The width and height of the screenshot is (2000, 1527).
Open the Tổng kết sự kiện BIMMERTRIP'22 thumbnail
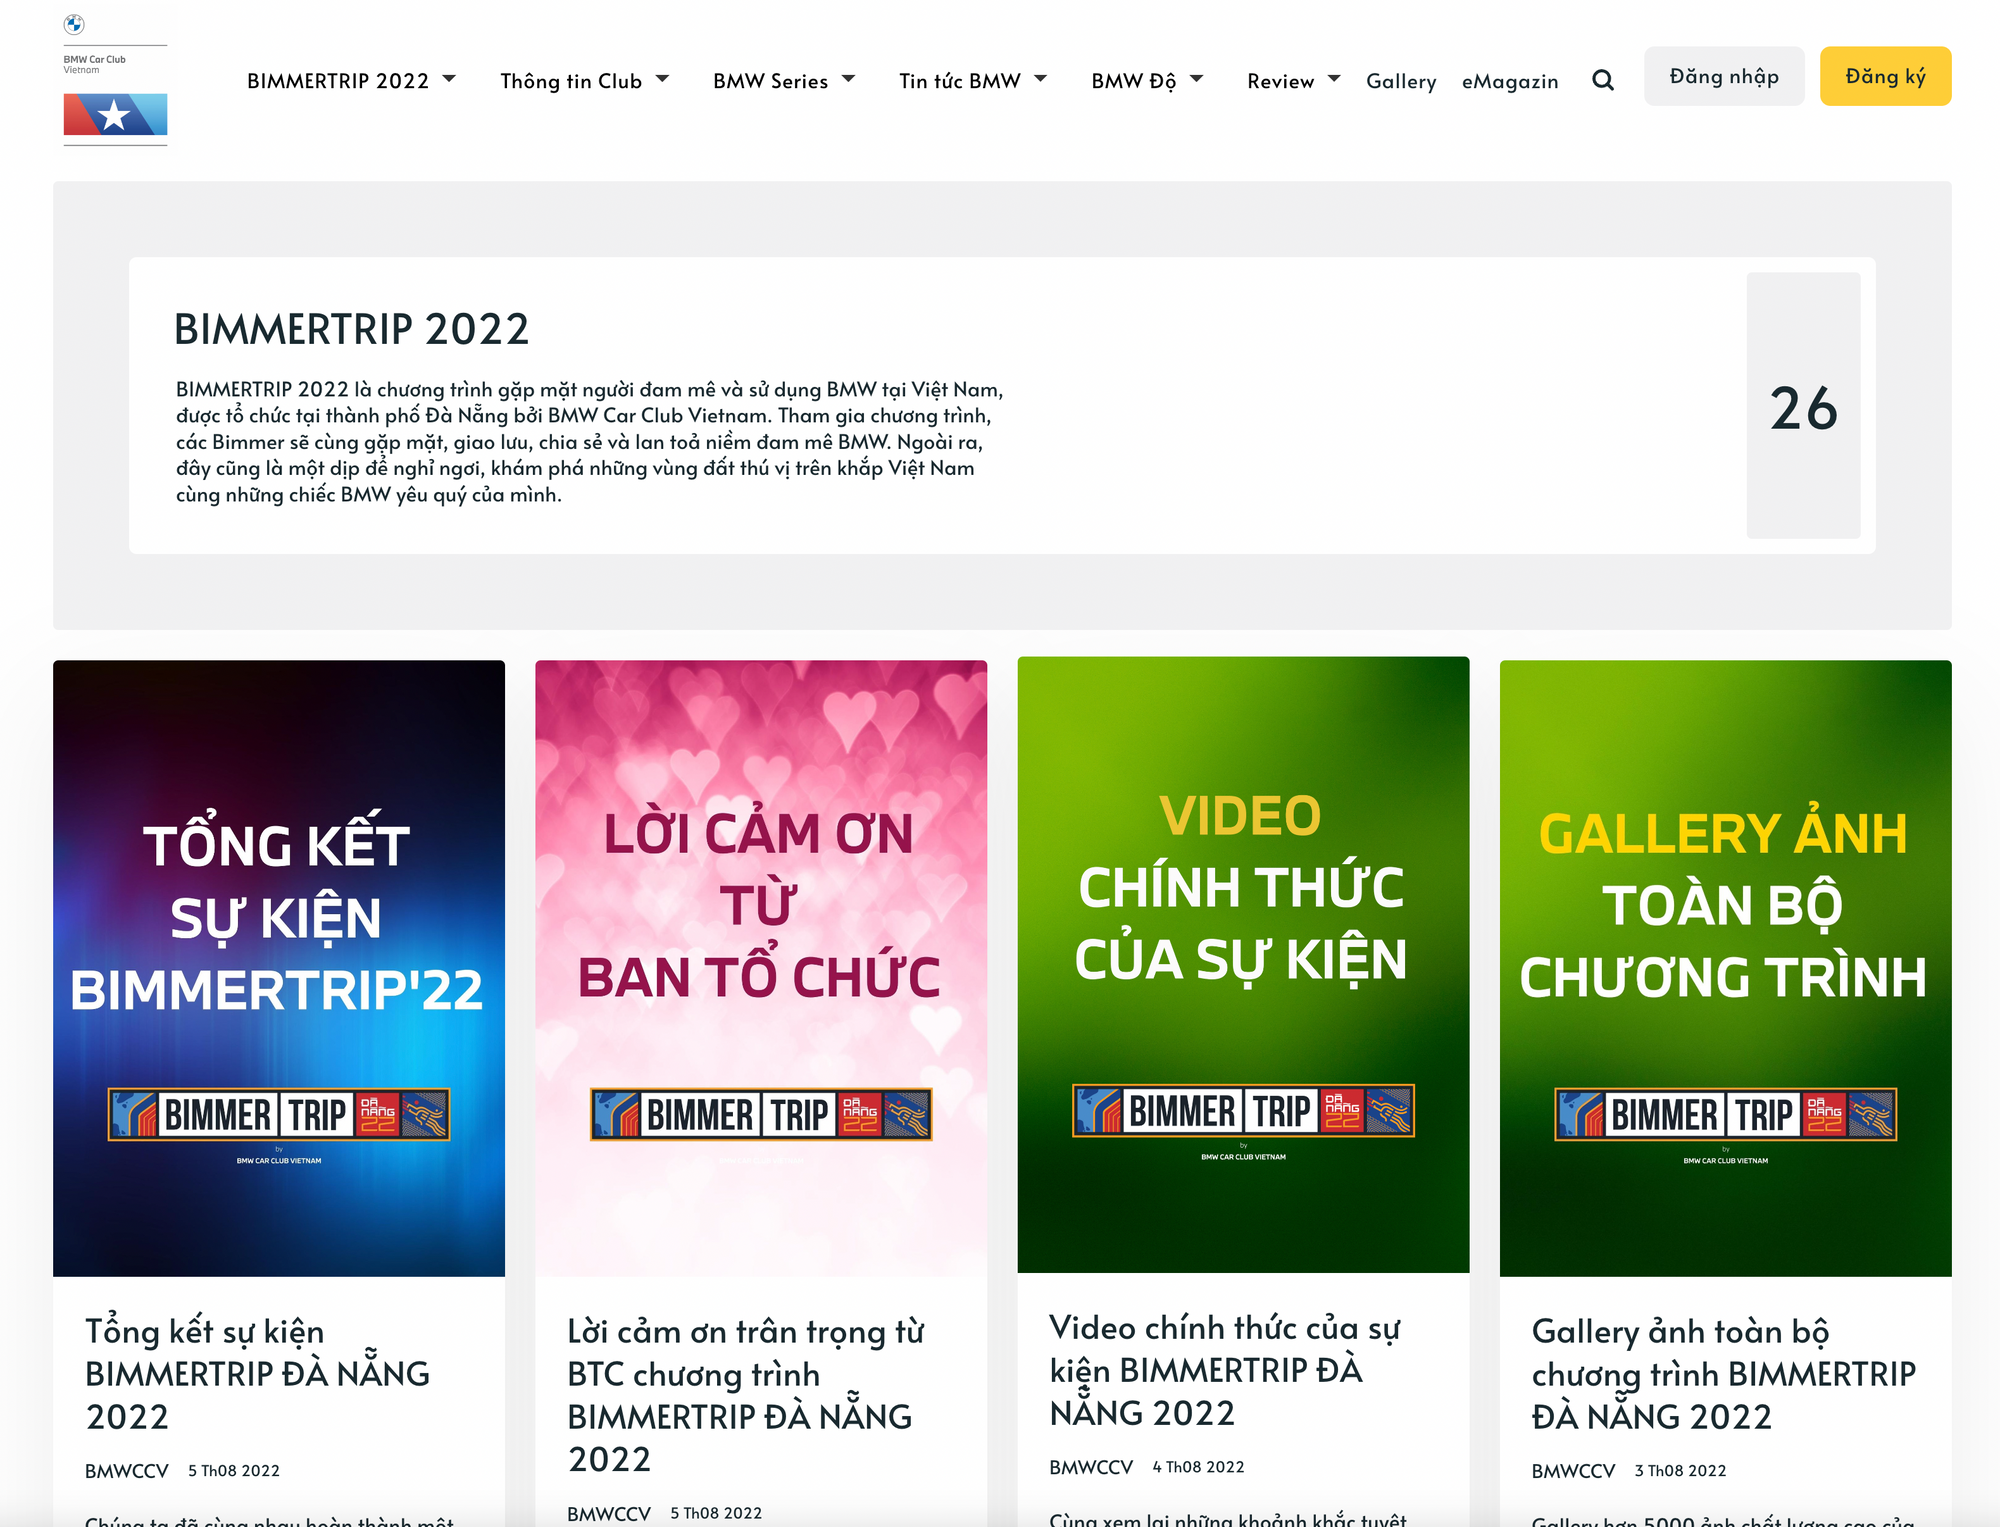click(x=279, y=968)
